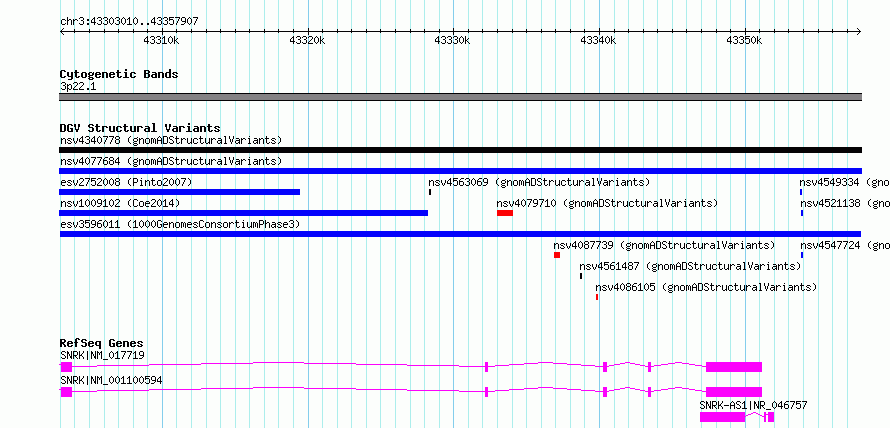
Task: Open the esv2752008 (Pinto2007) label
Action: point(126,182)
